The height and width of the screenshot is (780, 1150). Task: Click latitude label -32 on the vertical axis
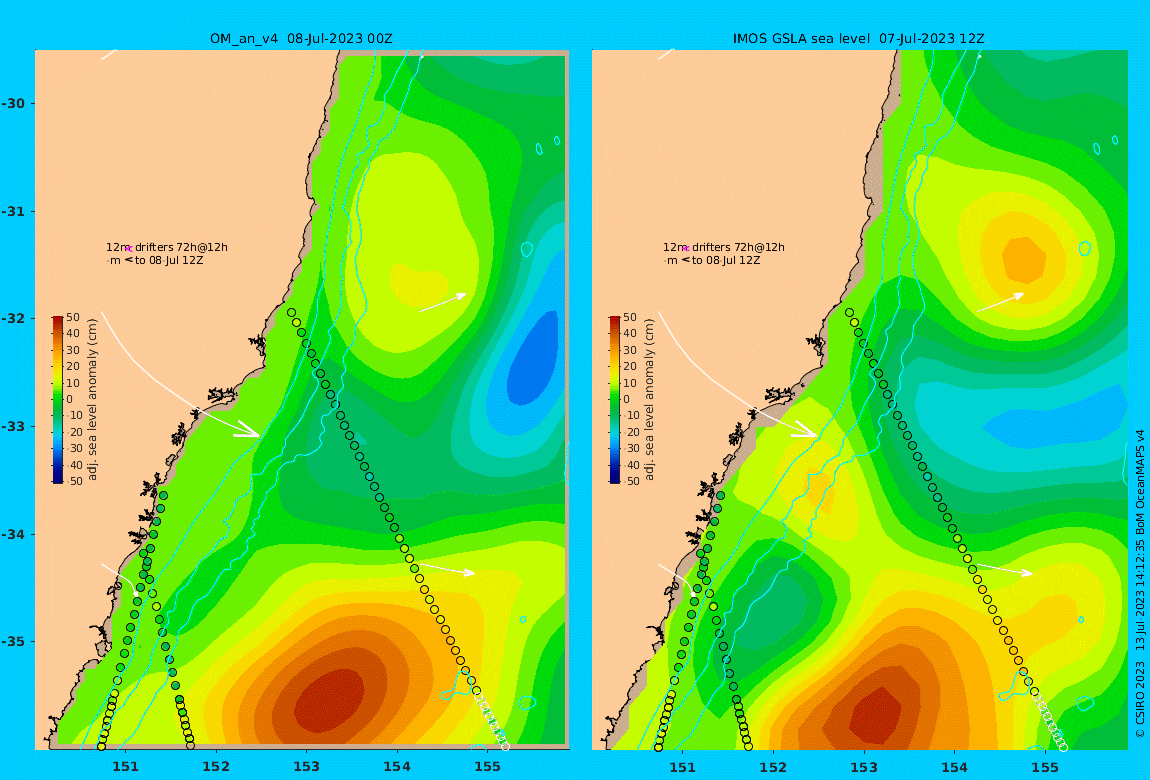13,318
